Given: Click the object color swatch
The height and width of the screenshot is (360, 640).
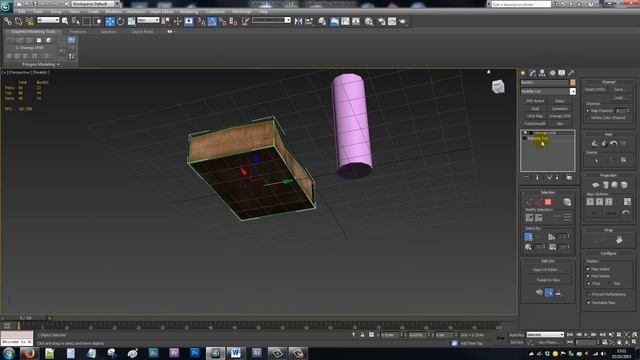Looking at the screenshot, I should pyautogui.click(x=573, y=82).
